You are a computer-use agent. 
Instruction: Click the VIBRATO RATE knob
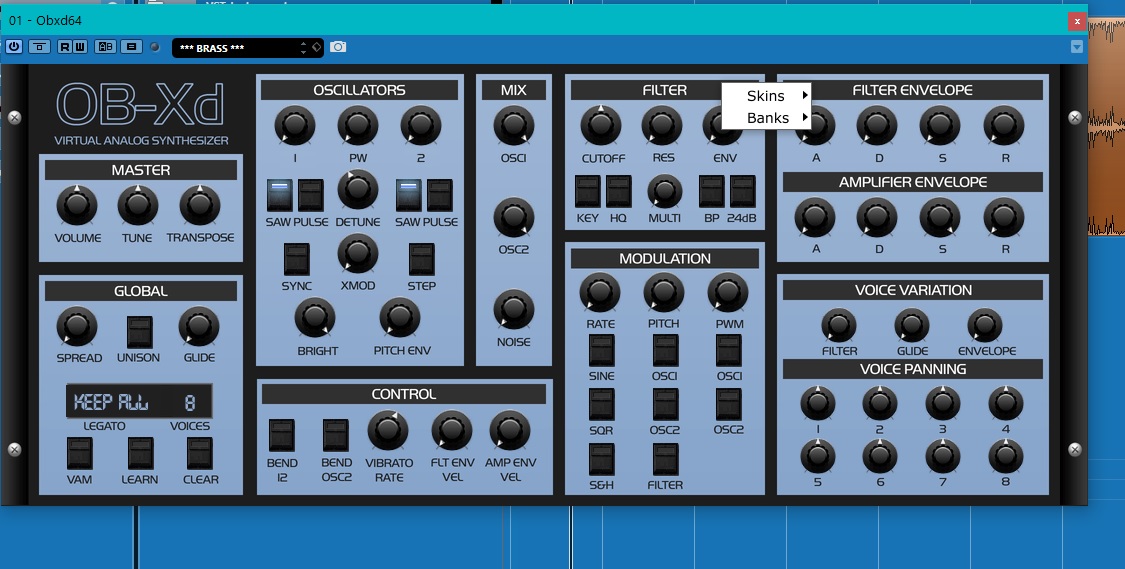pyautogui.click(x=387, y=431)
